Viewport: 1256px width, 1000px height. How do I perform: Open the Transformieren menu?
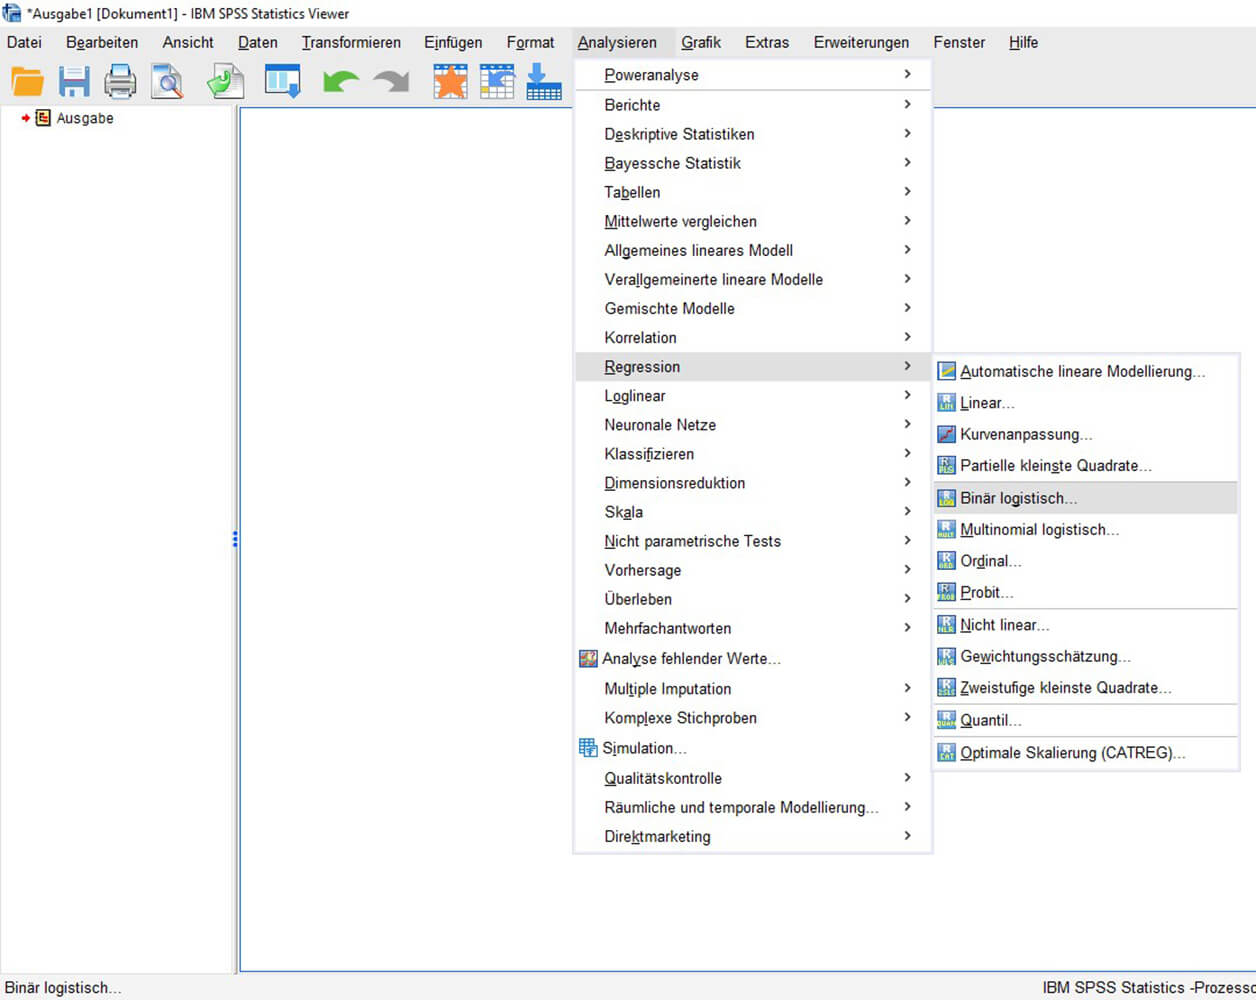pyautogui.click(x=351, y=42)
